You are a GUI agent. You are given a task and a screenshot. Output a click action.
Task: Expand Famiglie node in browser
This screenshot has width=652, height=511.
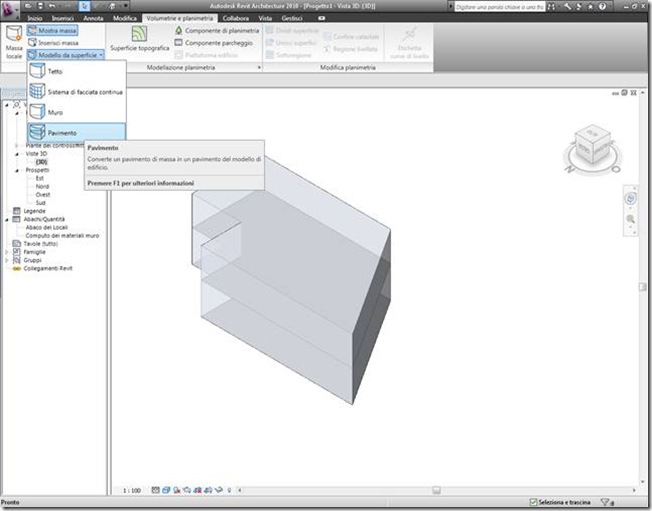point(7,252)
